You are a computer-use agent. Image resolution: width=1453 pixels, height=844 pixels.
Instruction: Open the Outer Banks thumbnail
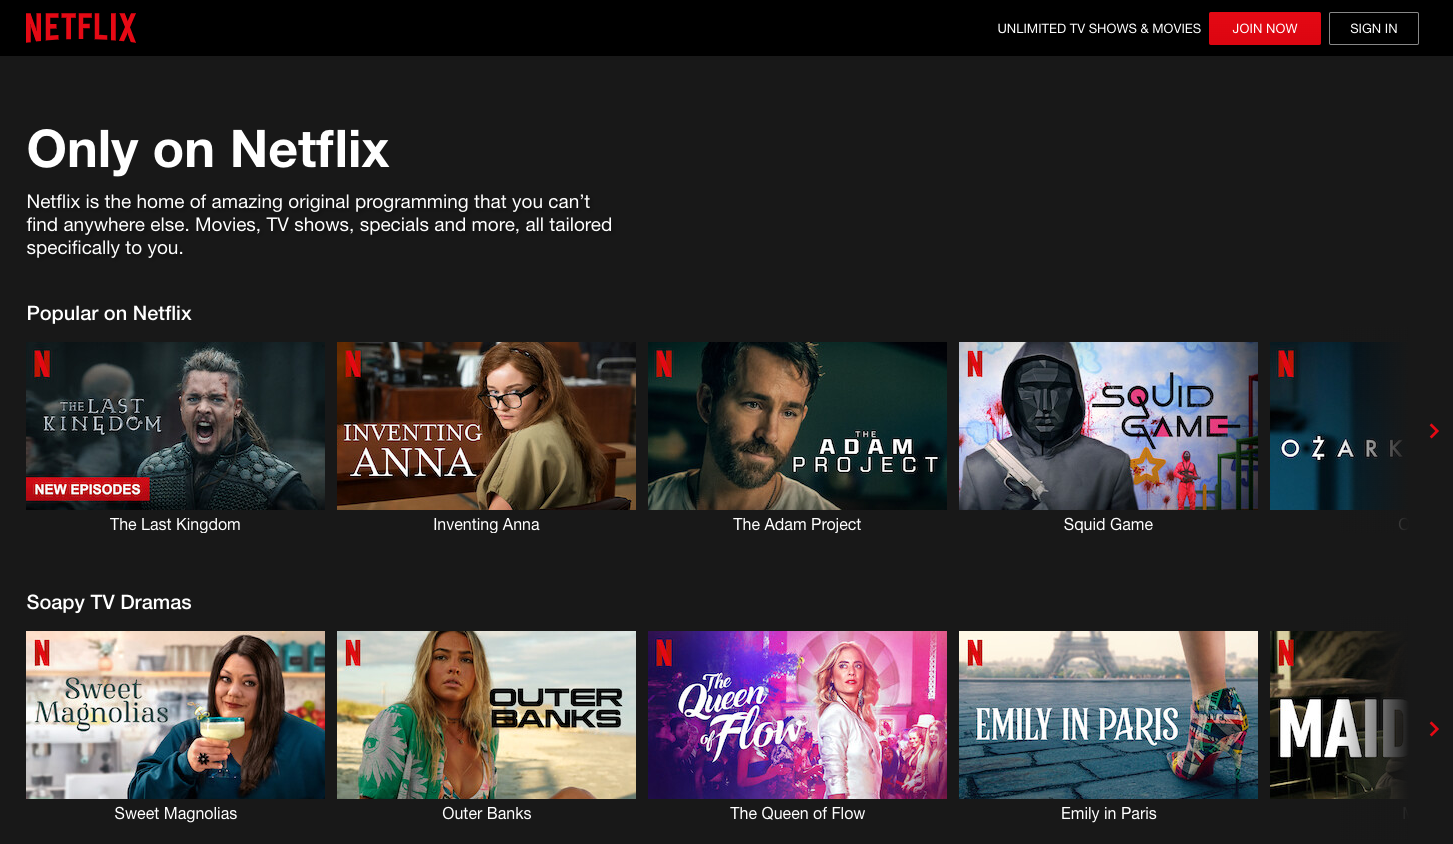pyautogui.click(x=486, y=715)
